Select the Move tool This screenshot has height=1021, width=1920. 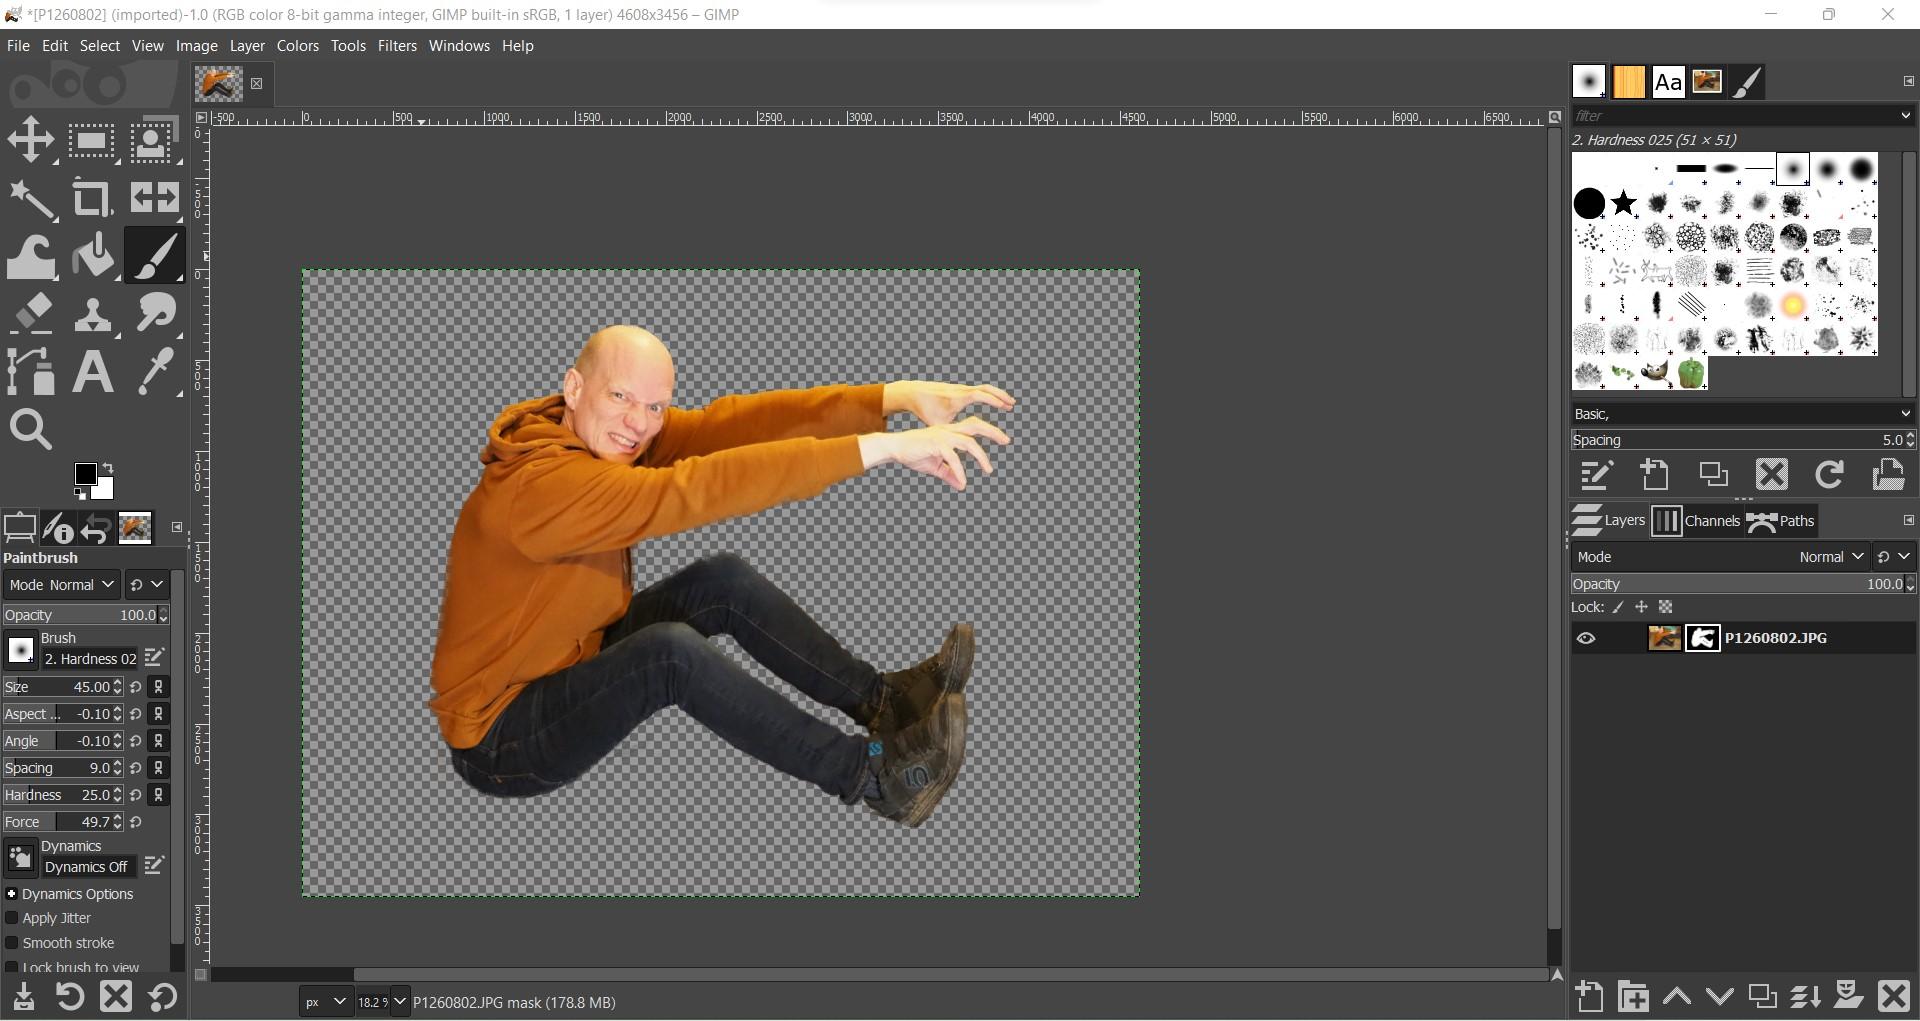coord(30,138)
